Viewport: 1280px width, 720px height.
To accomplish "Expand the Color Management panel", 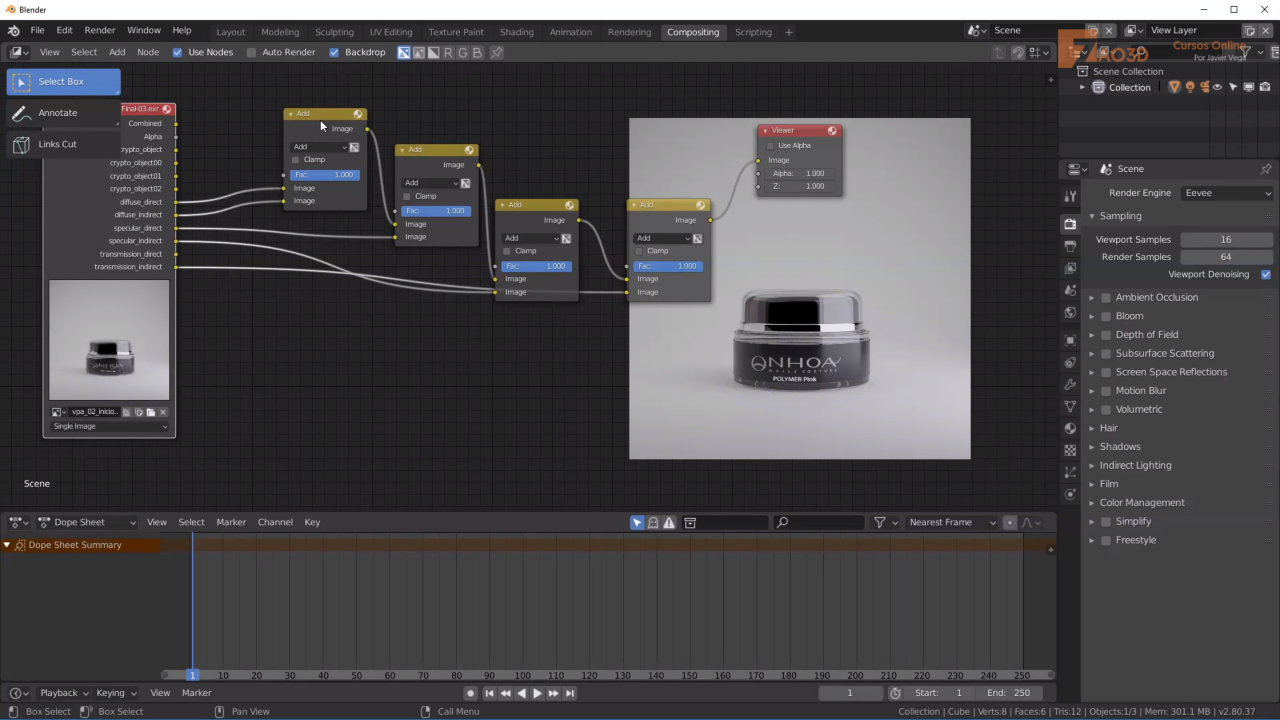I will 1092,502.
